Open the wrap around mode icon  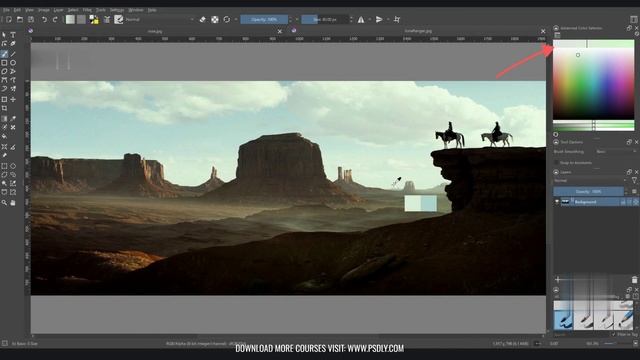397,20
